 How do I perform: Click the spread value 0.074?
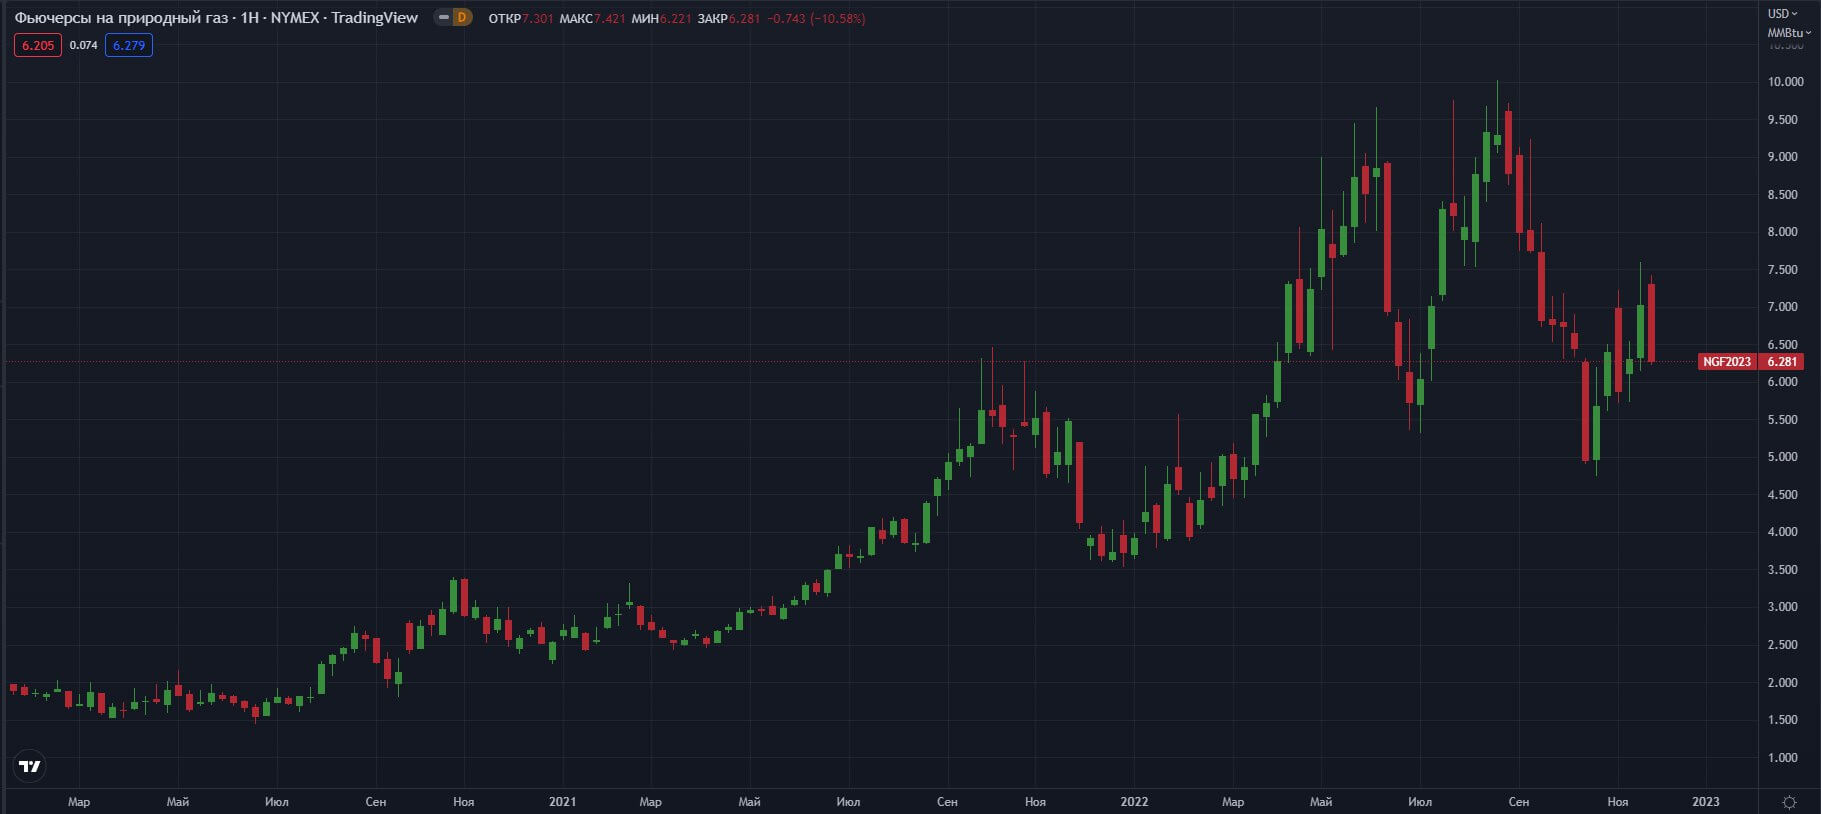point(84,45)
